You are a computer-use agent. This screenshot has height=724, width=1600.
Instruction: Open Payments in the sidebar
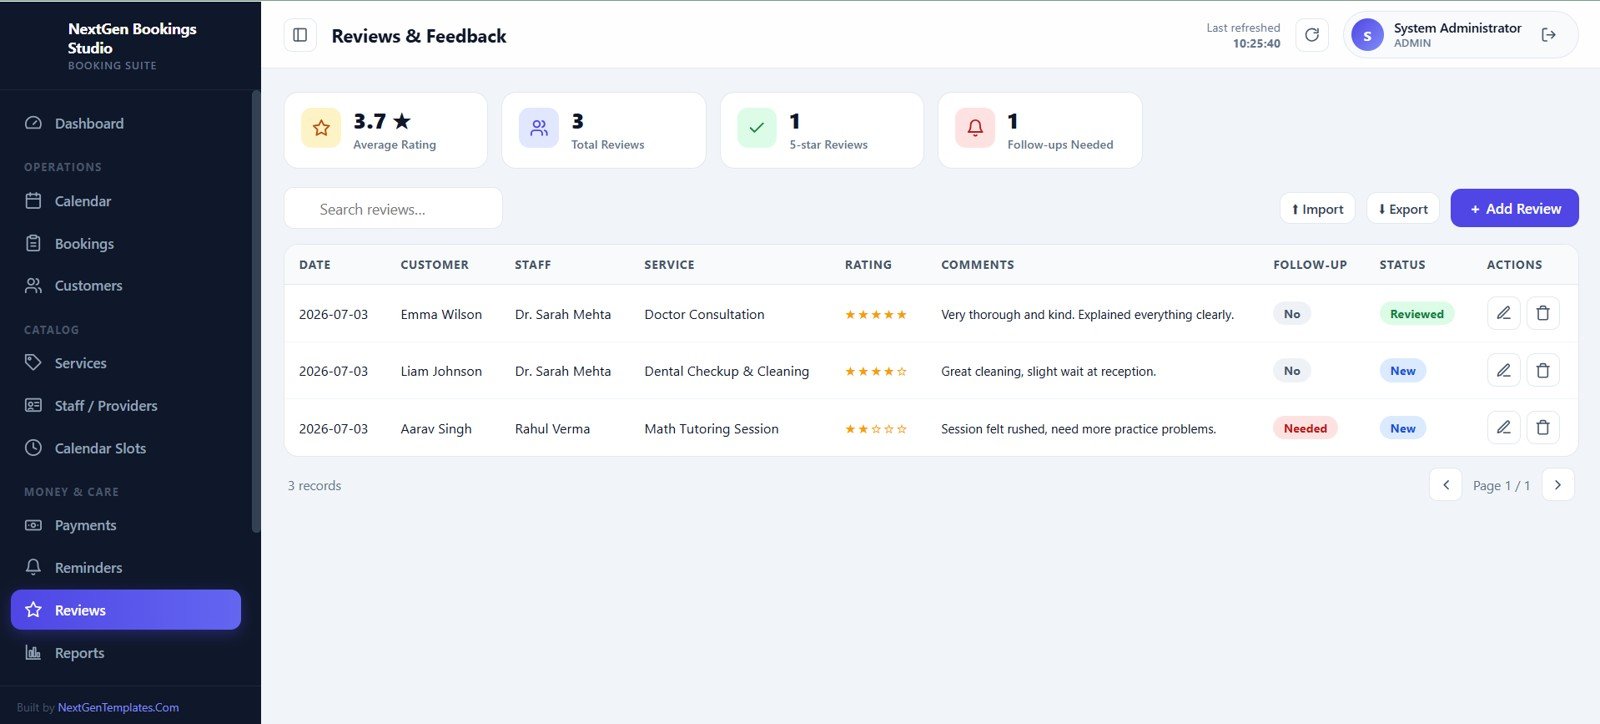pyautogui.click(x=126, y=525)
